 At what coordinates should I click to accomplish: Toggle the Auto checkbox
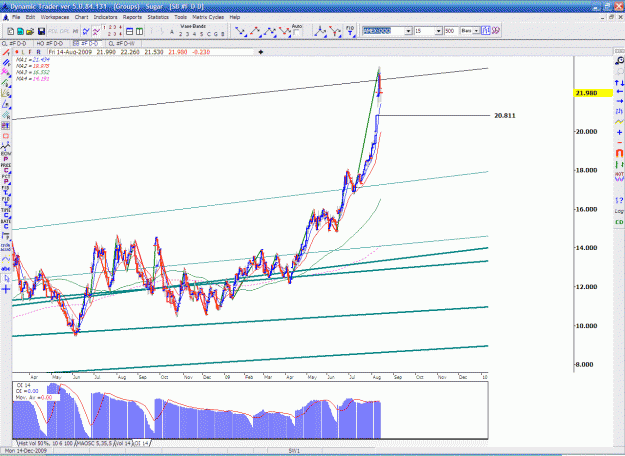click(297, 33)
